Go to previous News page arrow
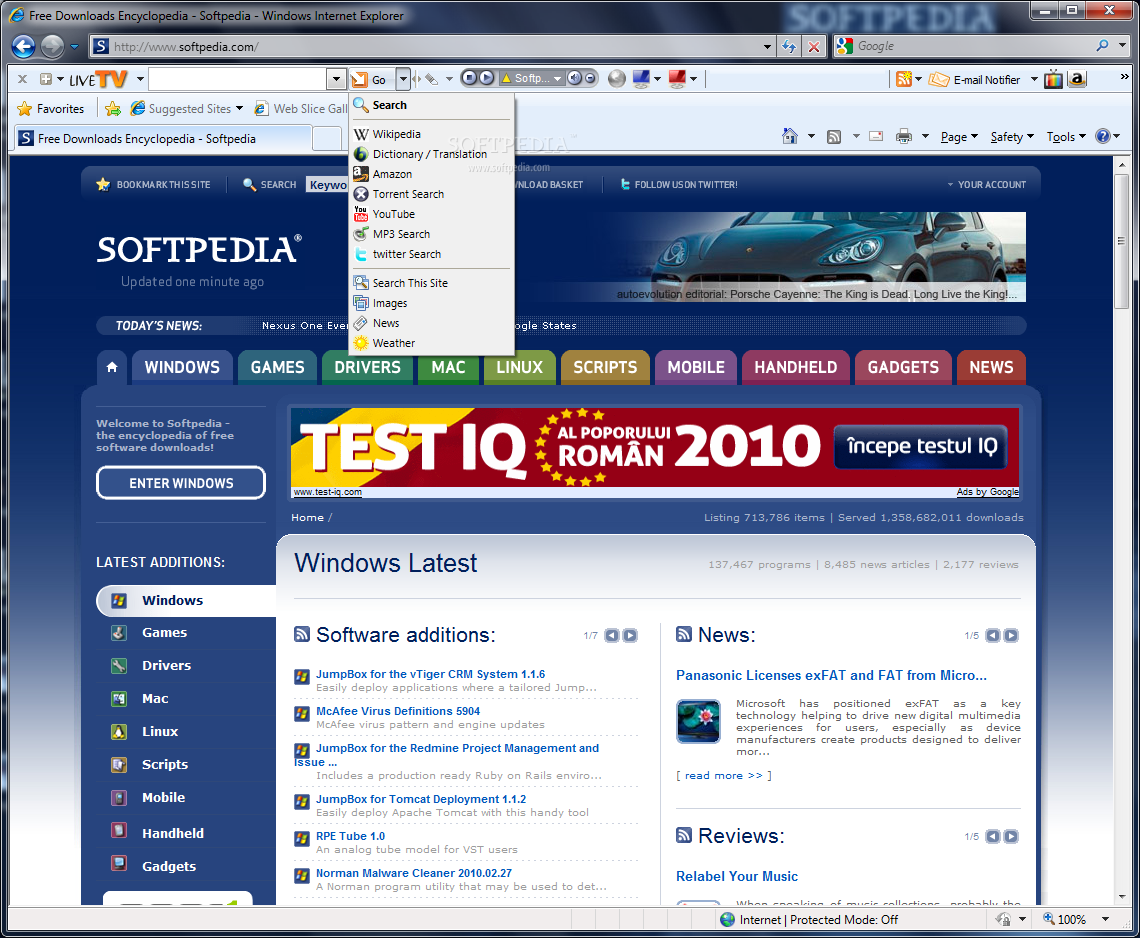This screenshot has height=938, width=1140. pyautogui.click(x=993, y=636)
